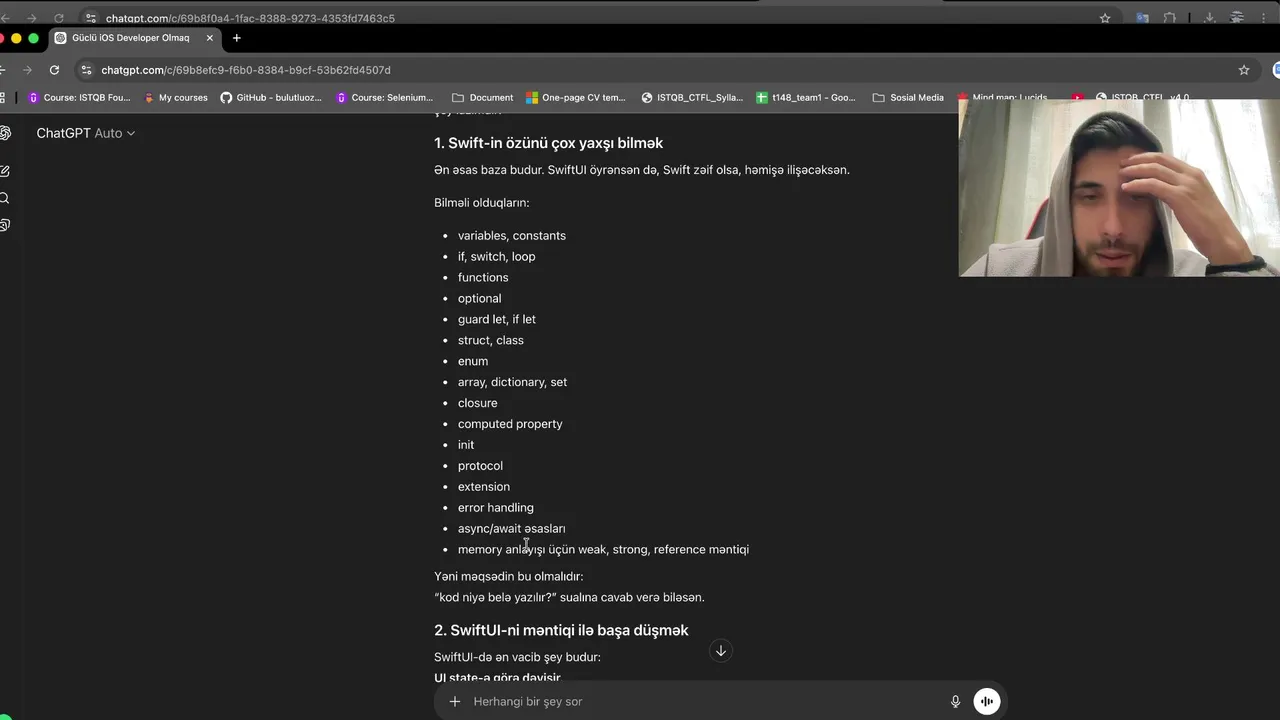Jump to latest message with down arrow
1280x720 pixels.
coord(720,651)
